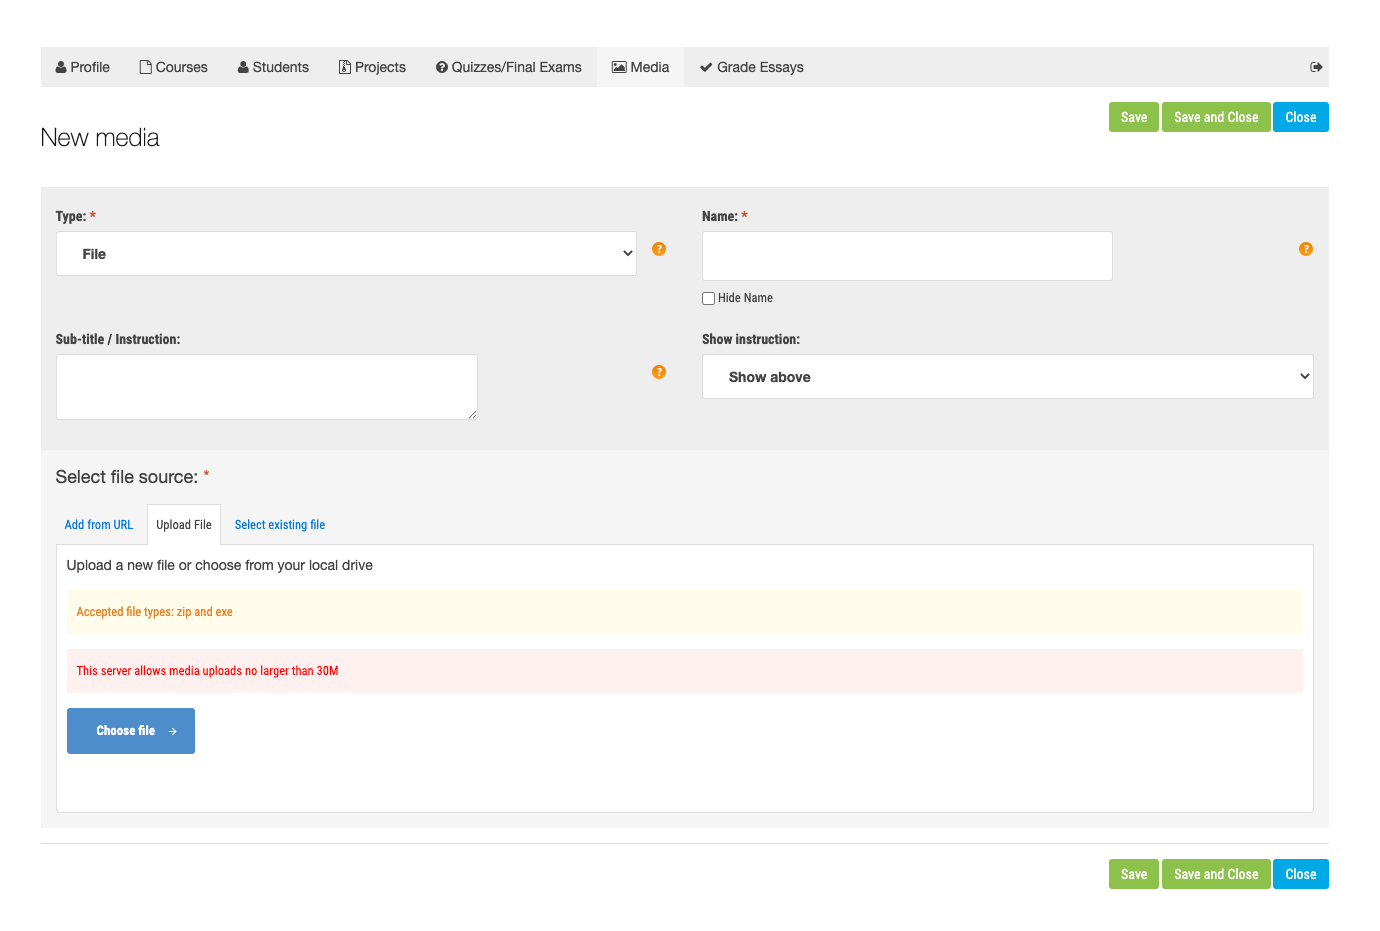Switch to the Select existing file tab
The height and width of the screenshot is (931, 1380).
280,525
